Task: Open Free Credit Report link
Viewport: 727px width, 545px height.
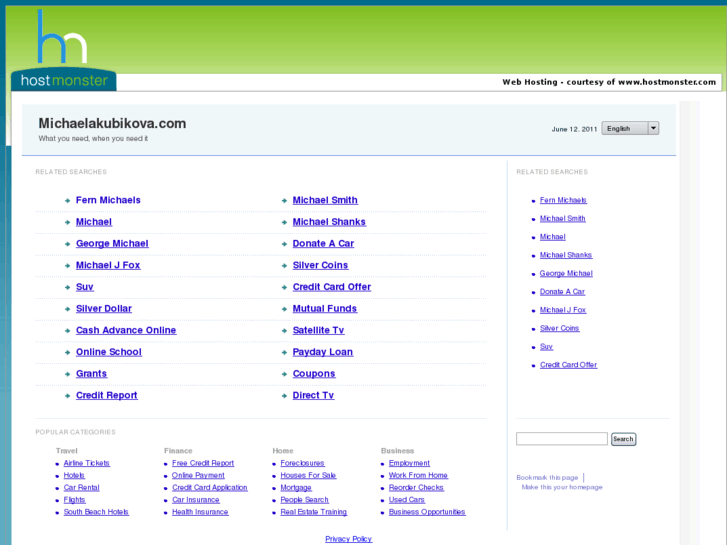Action: (x=203, y=463)
